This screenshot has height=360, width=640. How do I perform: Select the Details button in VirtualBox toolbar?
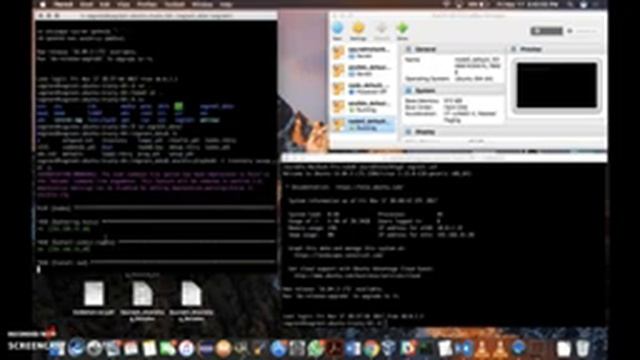tap(547, 31)
